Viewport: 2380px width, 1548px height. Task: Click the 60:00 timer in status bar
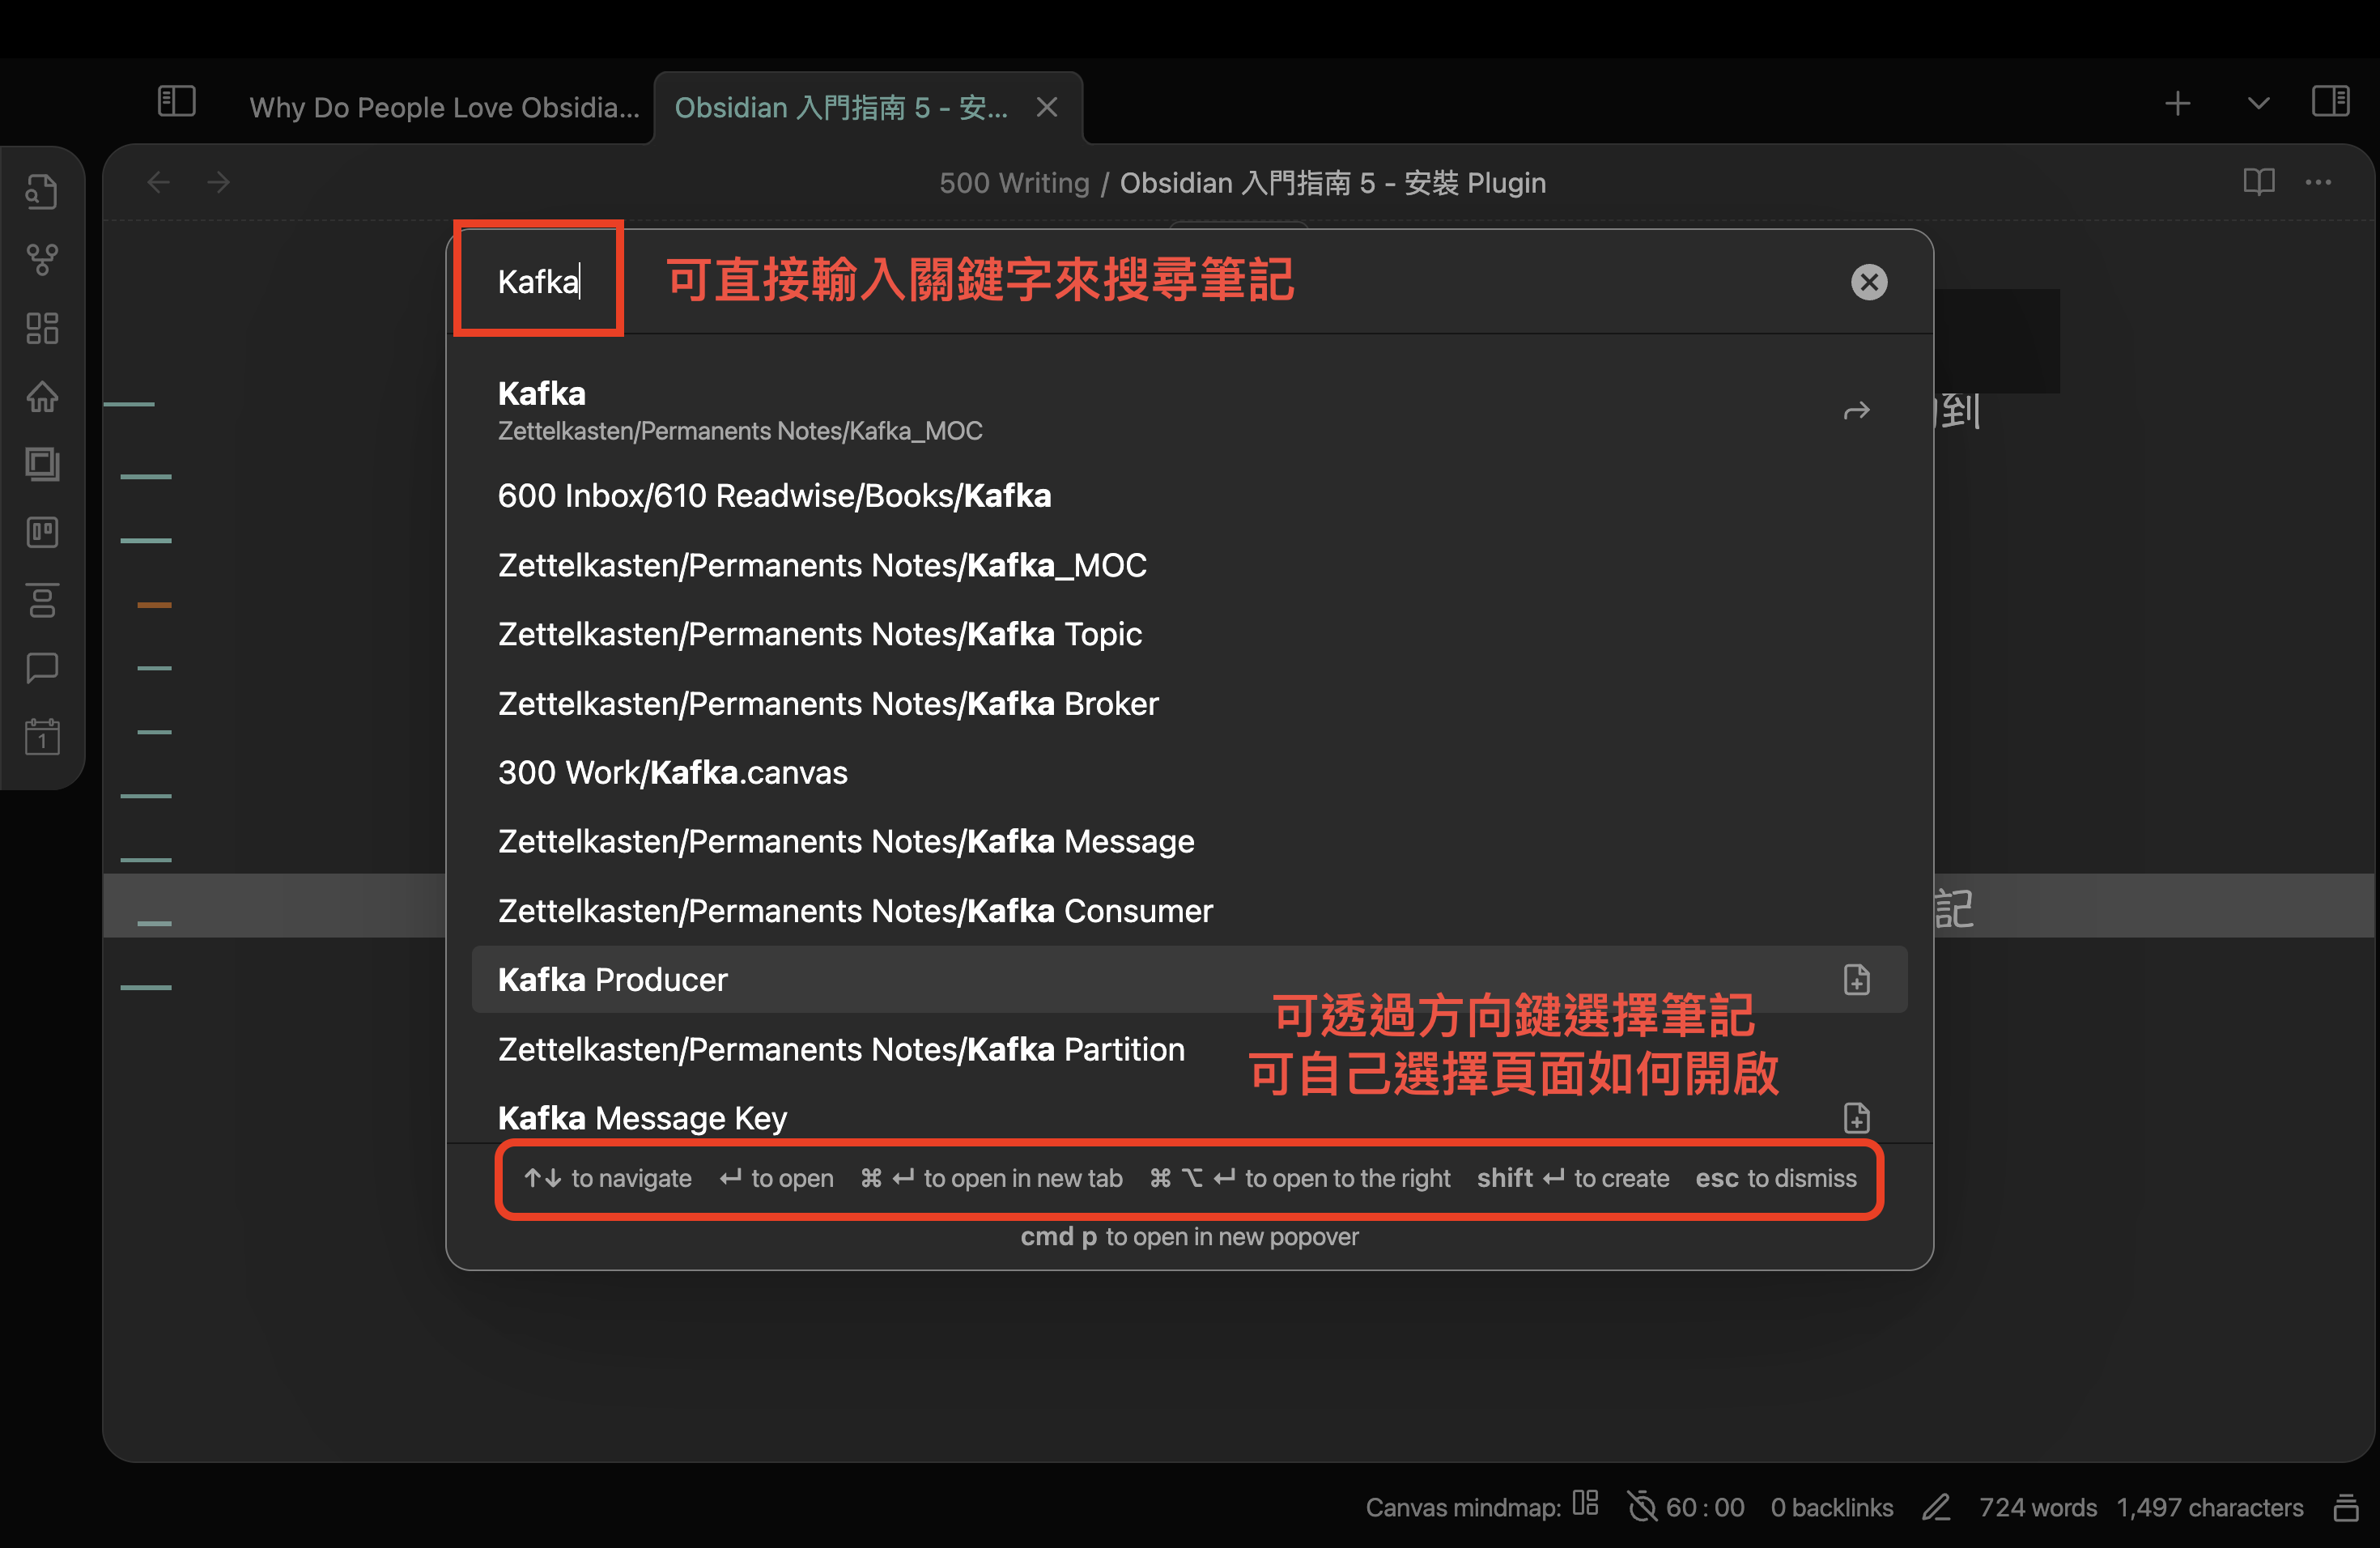(1686, 1507)
